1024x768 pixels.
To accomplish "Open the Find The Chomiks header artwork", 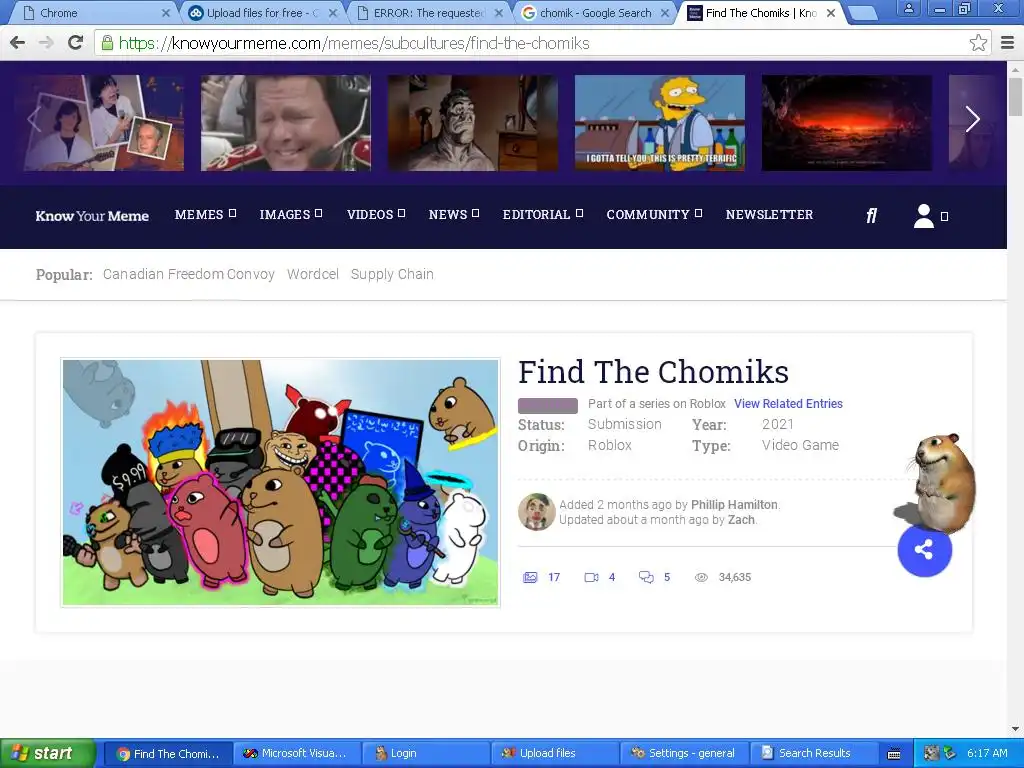I will click(280, 483).
